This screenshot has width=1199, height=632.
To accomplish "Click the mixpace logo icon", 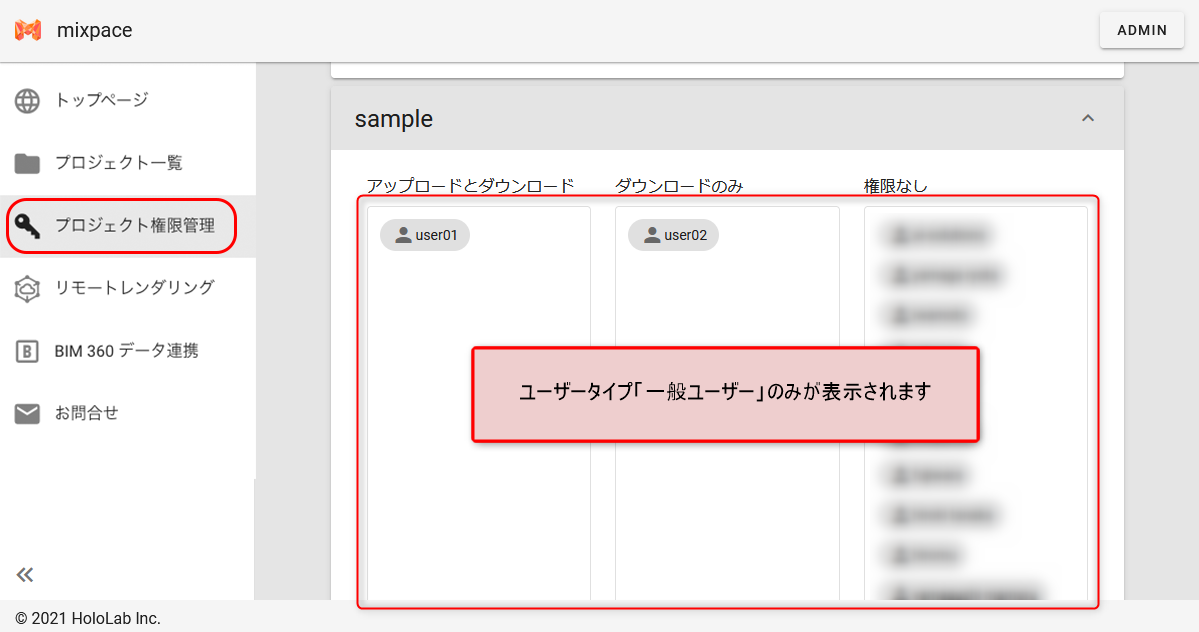I will (28, 30).
